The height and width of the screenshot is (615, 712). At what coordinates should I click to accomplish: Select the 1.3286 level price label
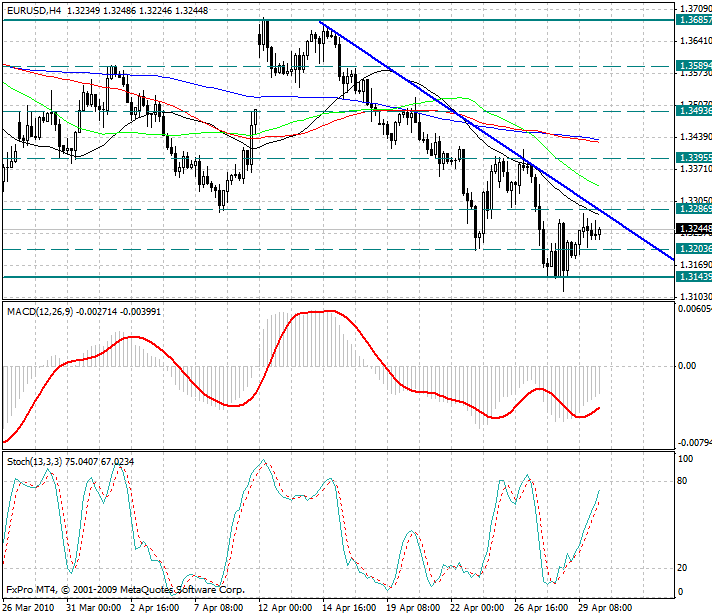point(694,208)
